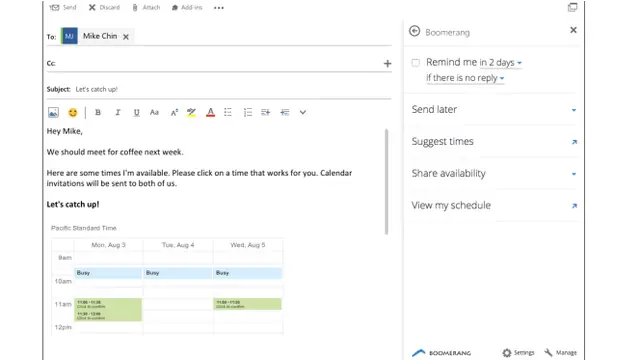Click the 'Hey Mike,' greeting line
This screenshot has width=640, height=360.
(64, 131)
